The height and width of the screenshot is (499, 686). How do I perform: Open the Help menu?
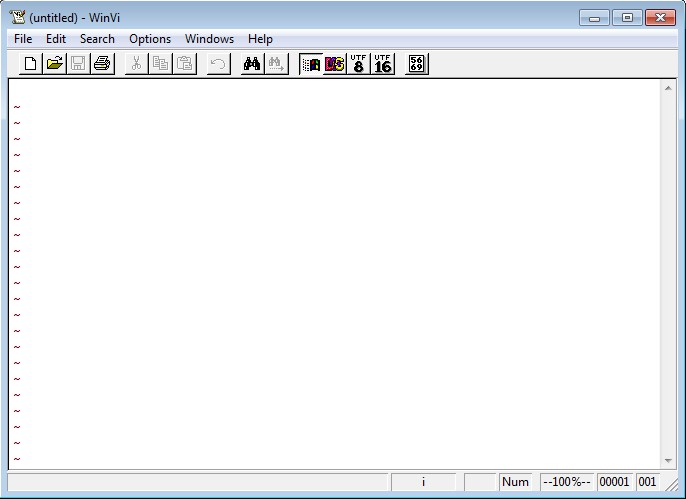[x=260, y=39]
